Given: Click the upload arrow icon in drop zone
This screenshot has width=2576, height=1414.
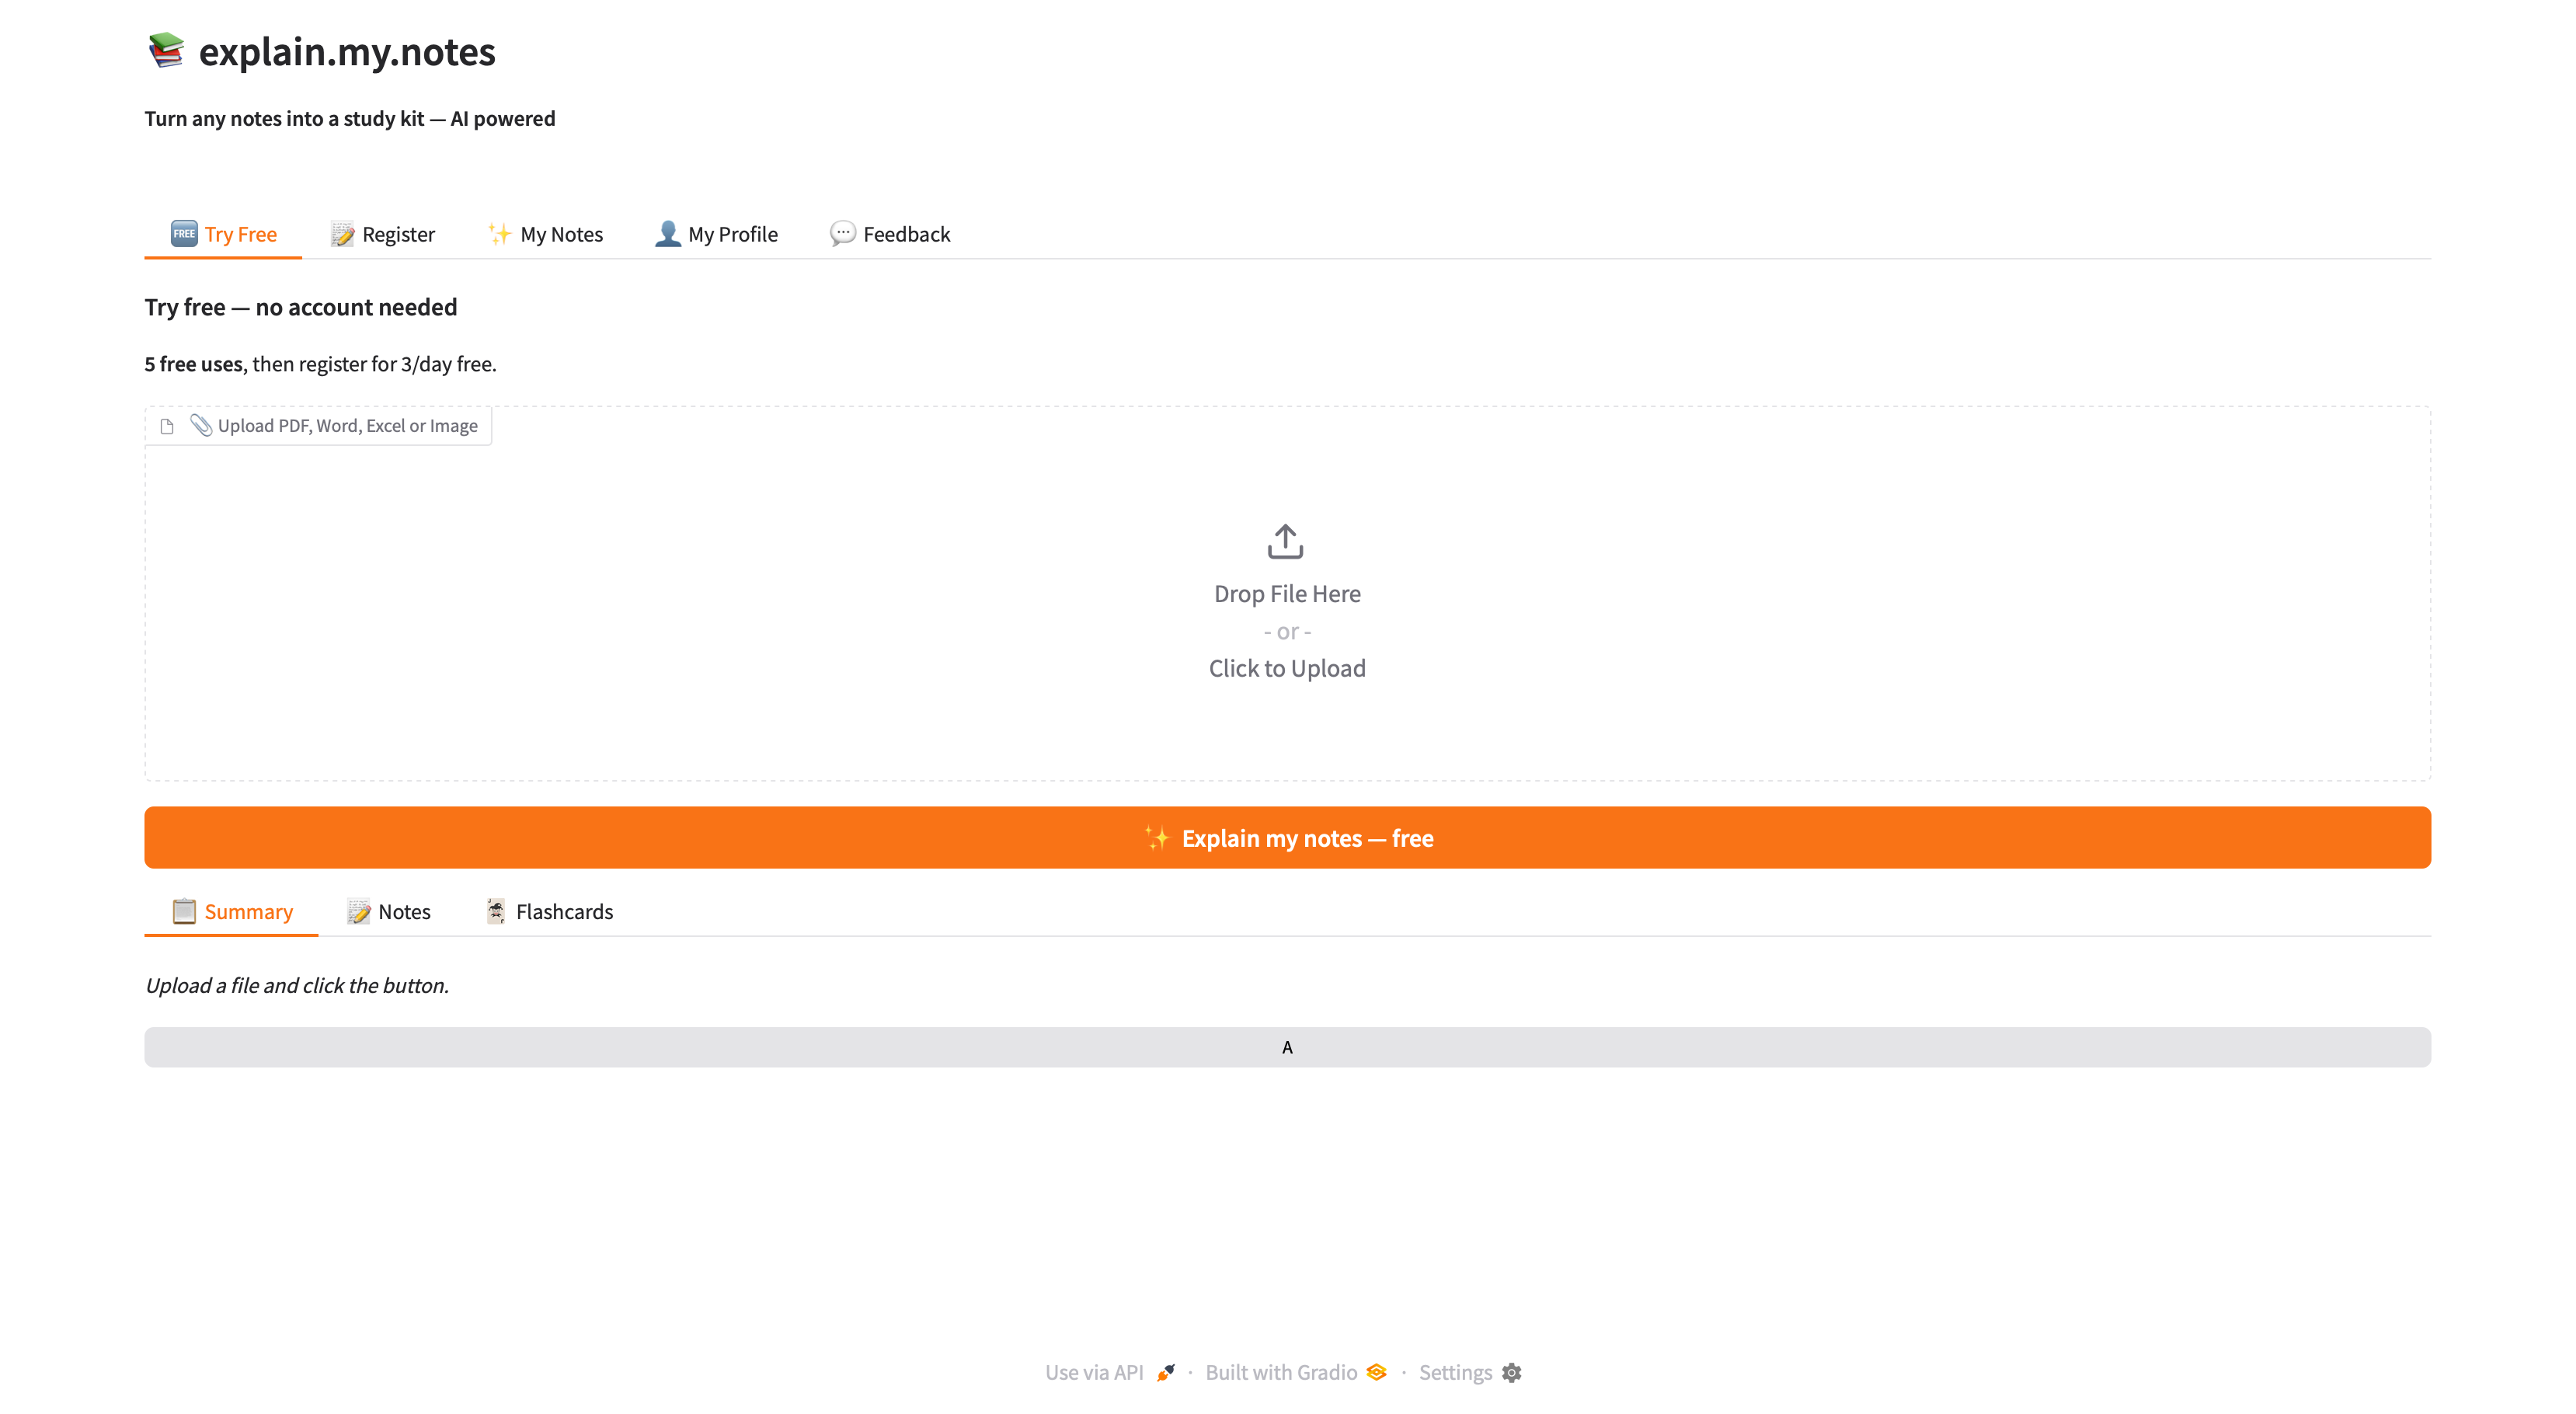Looking at the screenshot, I should (x=1285, y=541).
